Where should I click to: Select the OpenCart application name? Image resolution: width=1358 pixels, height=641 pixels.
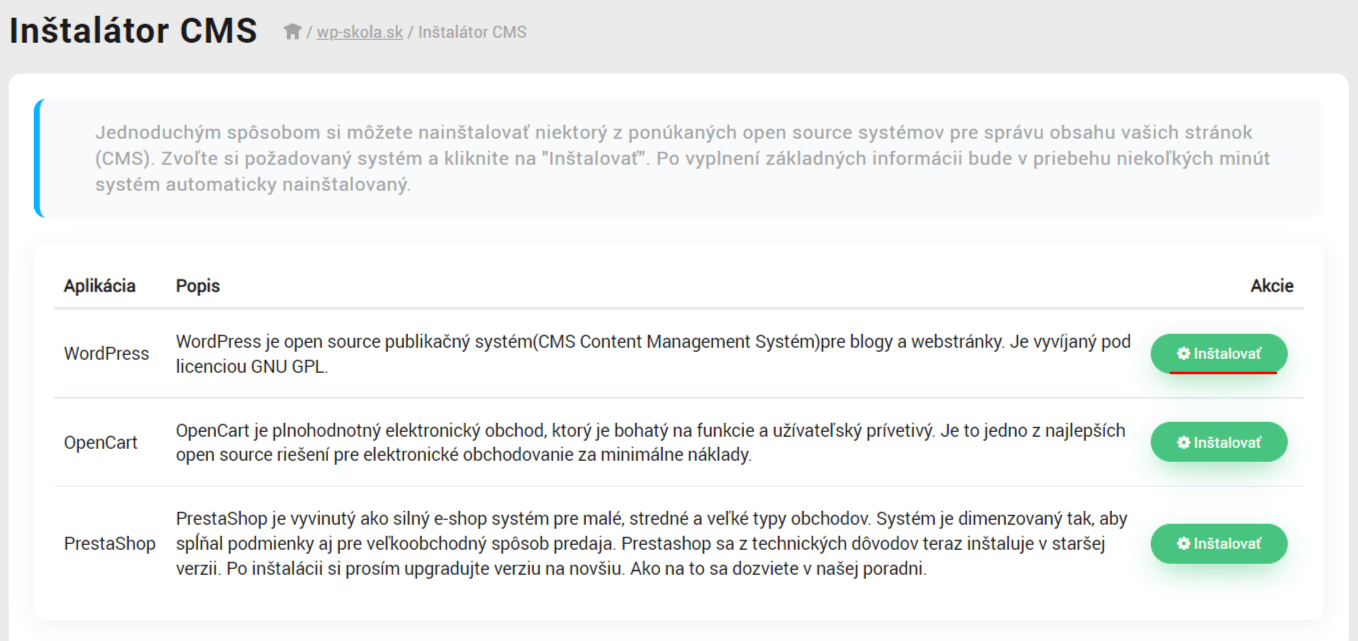click(101, 443)
